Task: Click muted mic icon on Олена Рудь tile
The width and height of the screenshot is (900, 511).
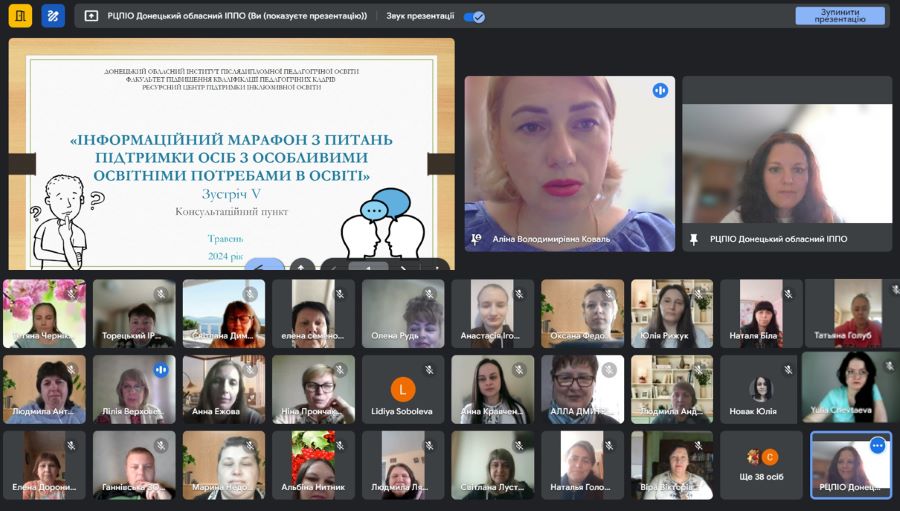Action: [429, 294]
